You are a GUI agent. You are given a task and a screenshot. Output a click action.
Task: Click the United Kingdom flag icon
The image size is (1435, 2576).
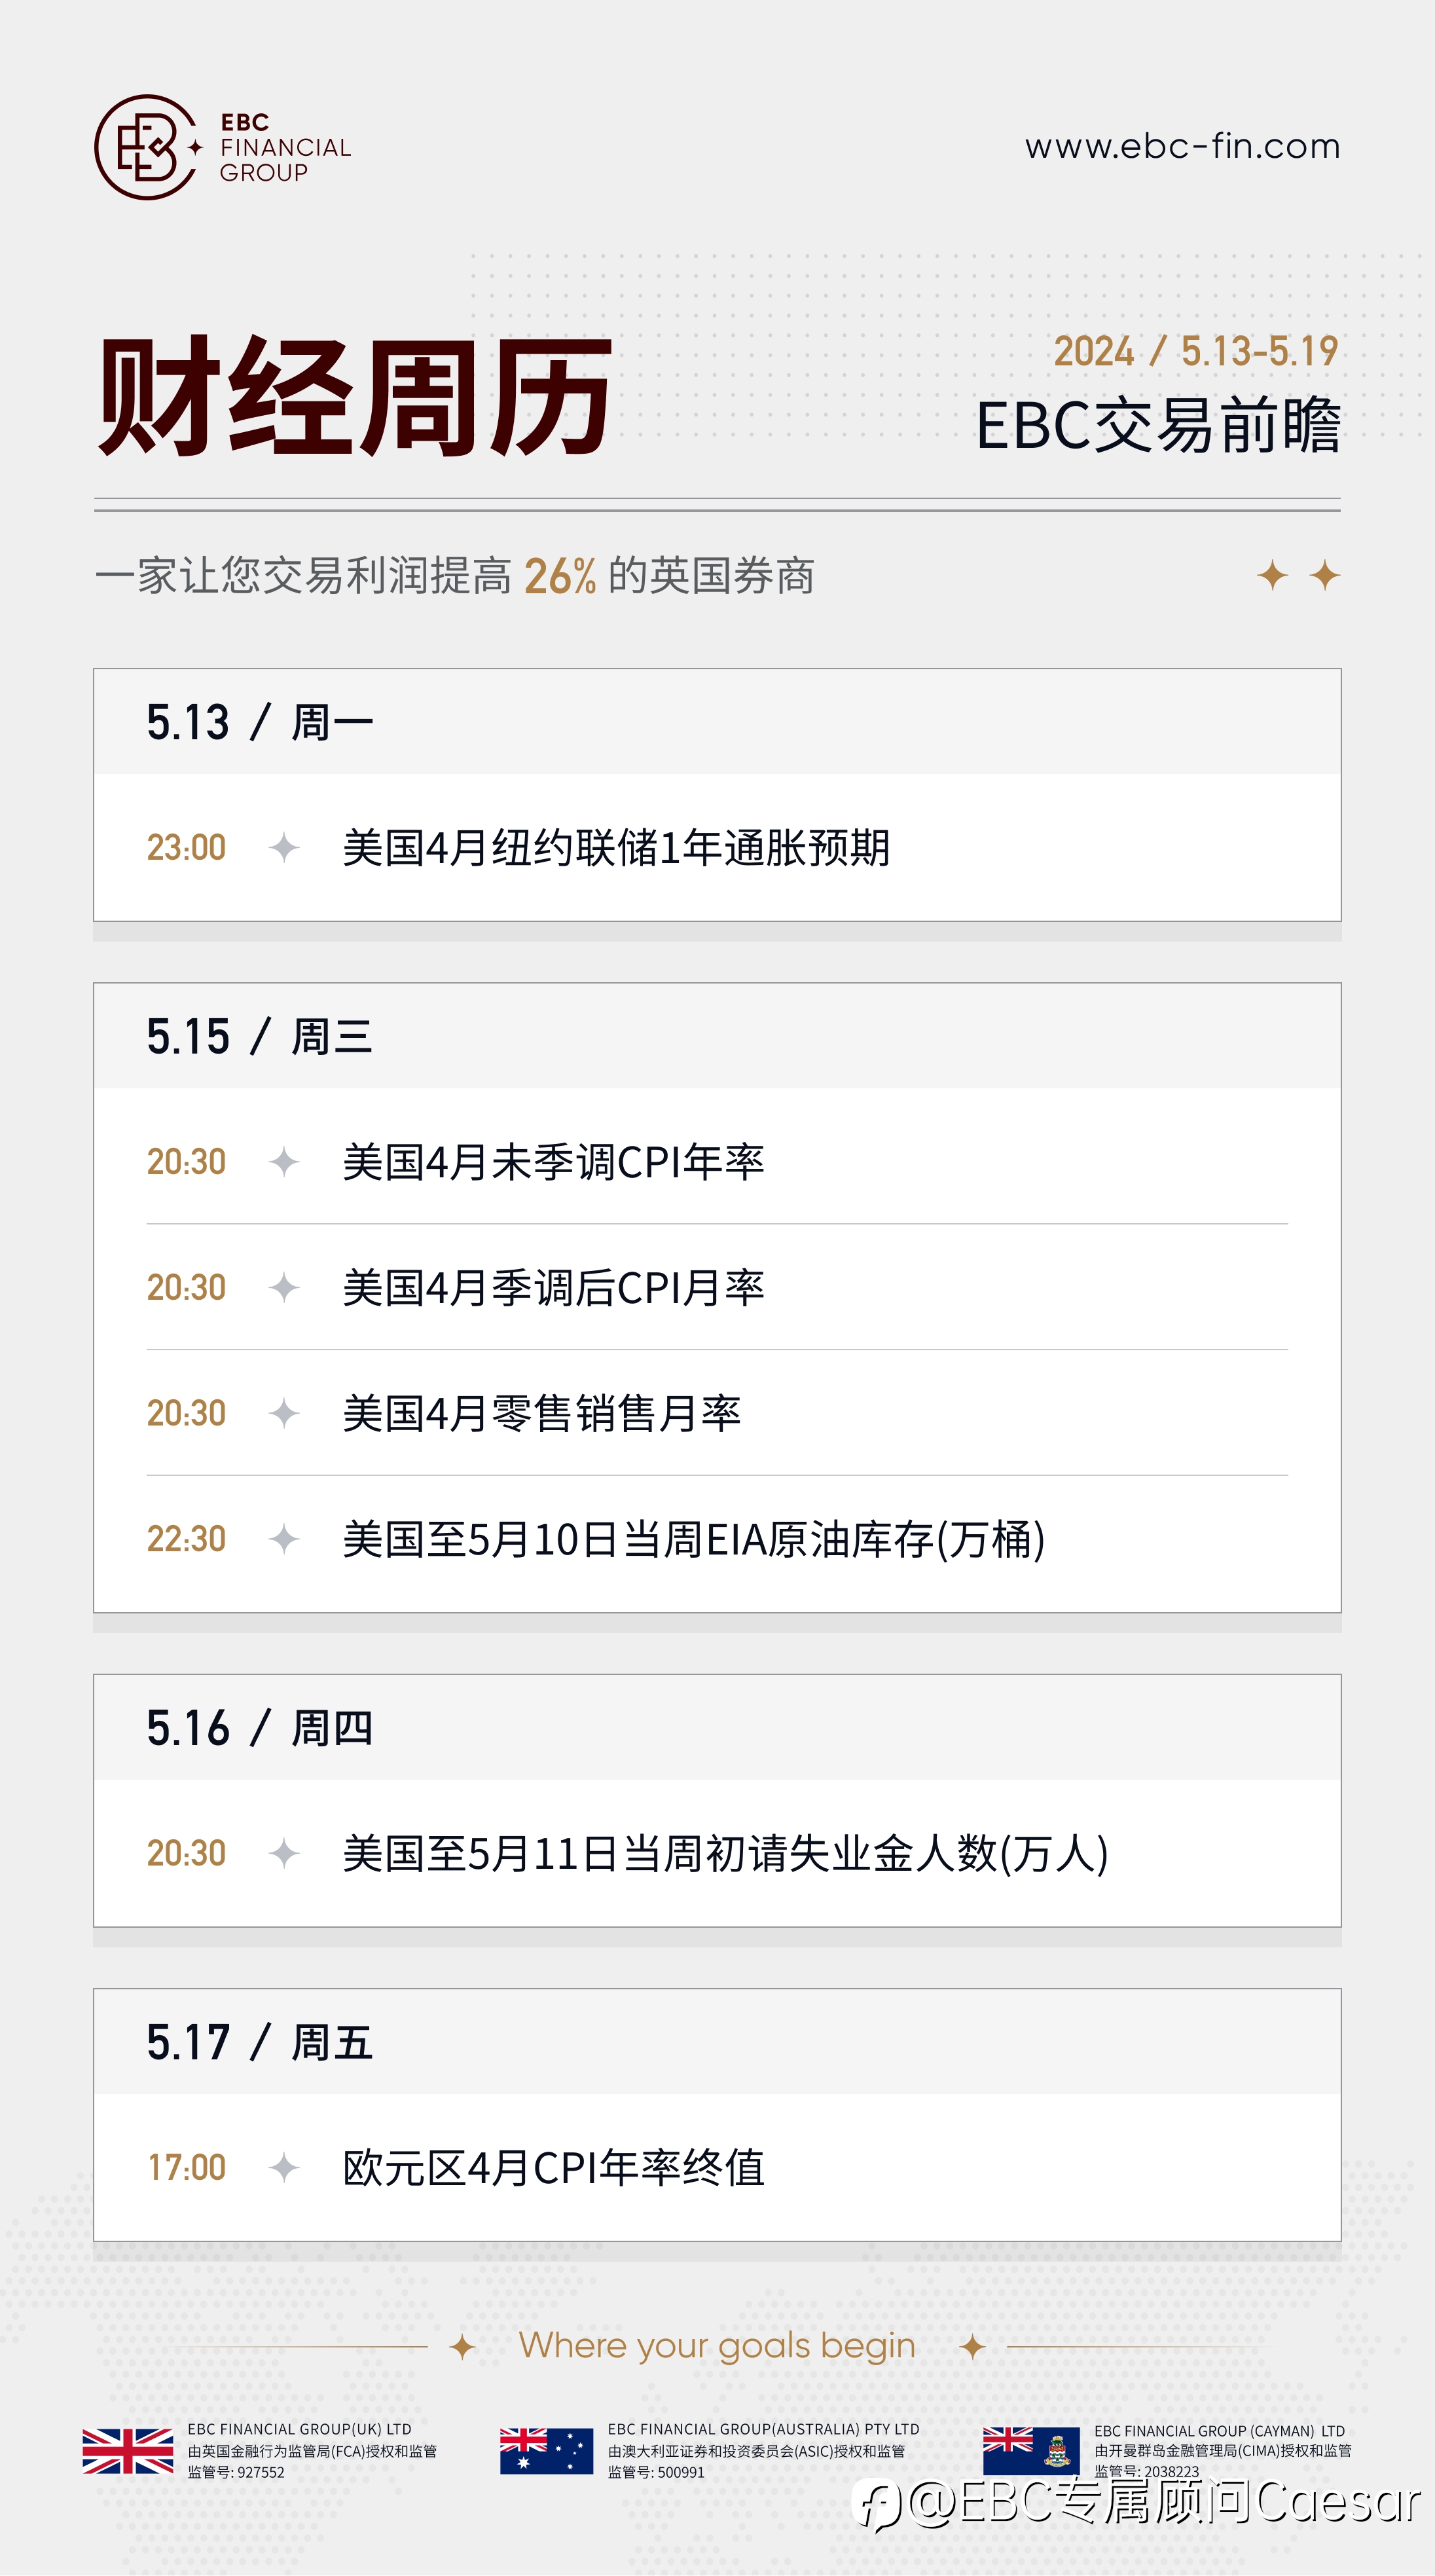(x=128, y=2451)
